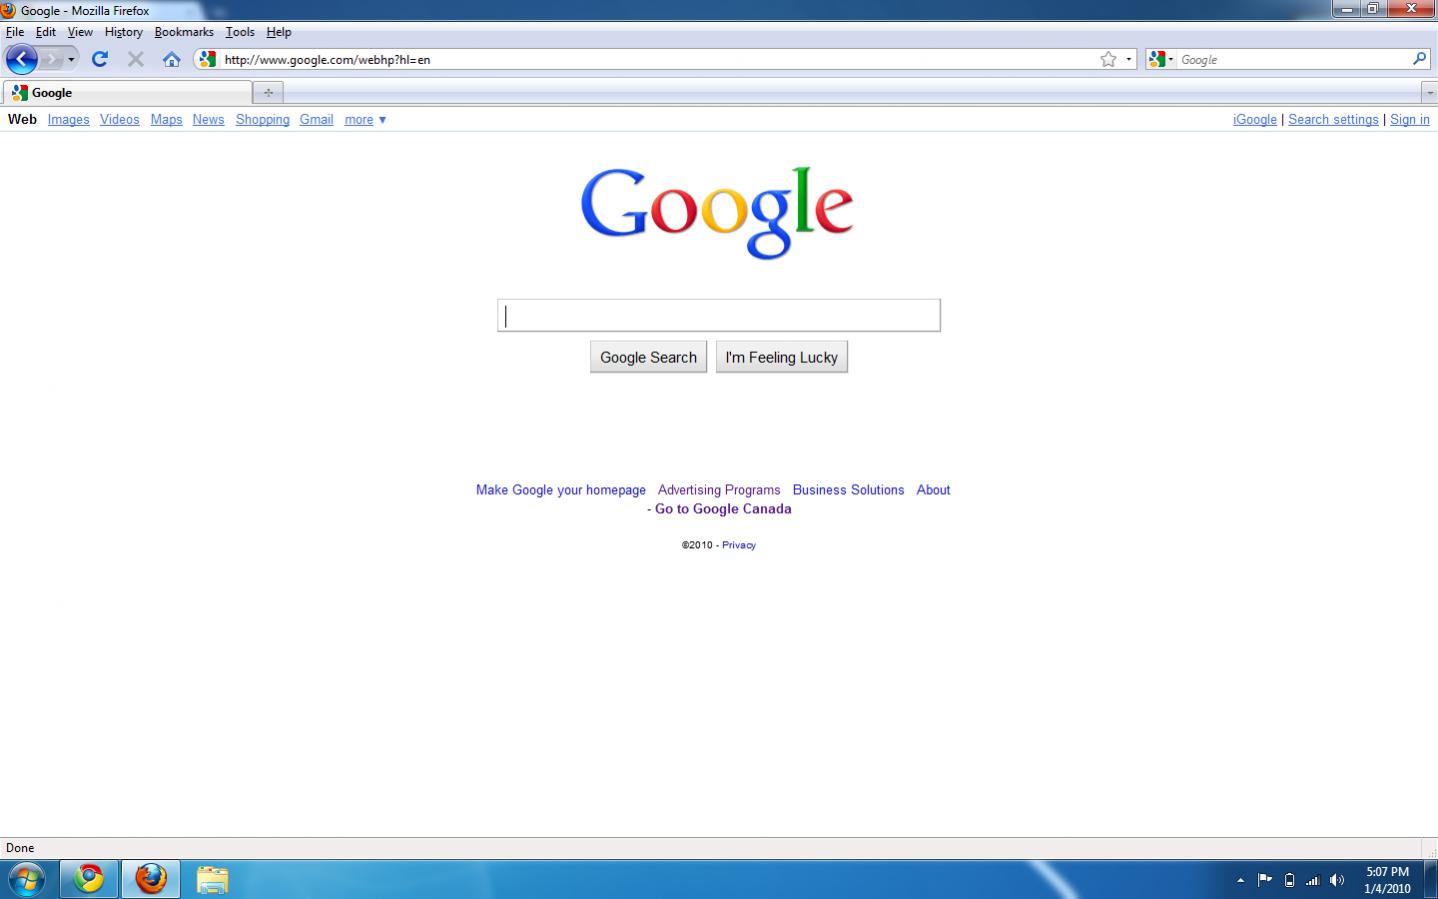Screen dimensions: 1438x899
Task: Click the Stop loading X icon
Action: 136,59
